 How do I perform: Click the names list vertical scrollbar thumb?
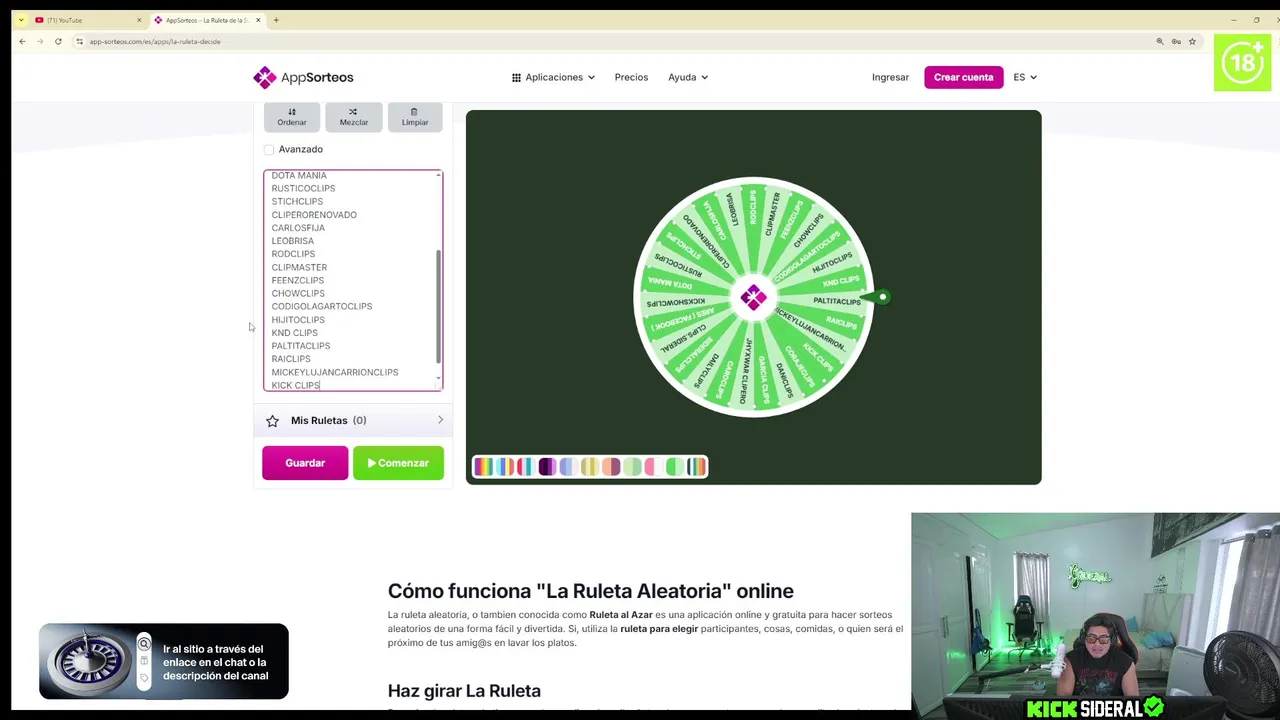click(x=438, y=306)
